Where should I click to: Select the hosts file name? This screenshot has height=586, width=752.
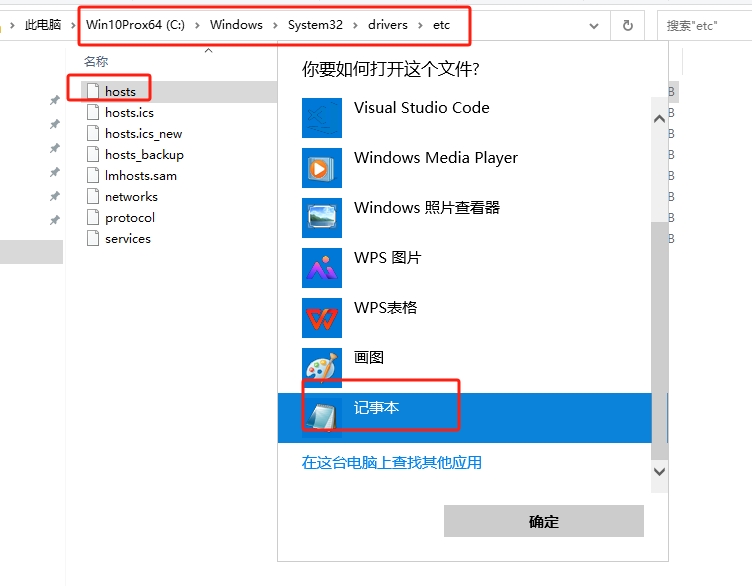pos(120,92)
